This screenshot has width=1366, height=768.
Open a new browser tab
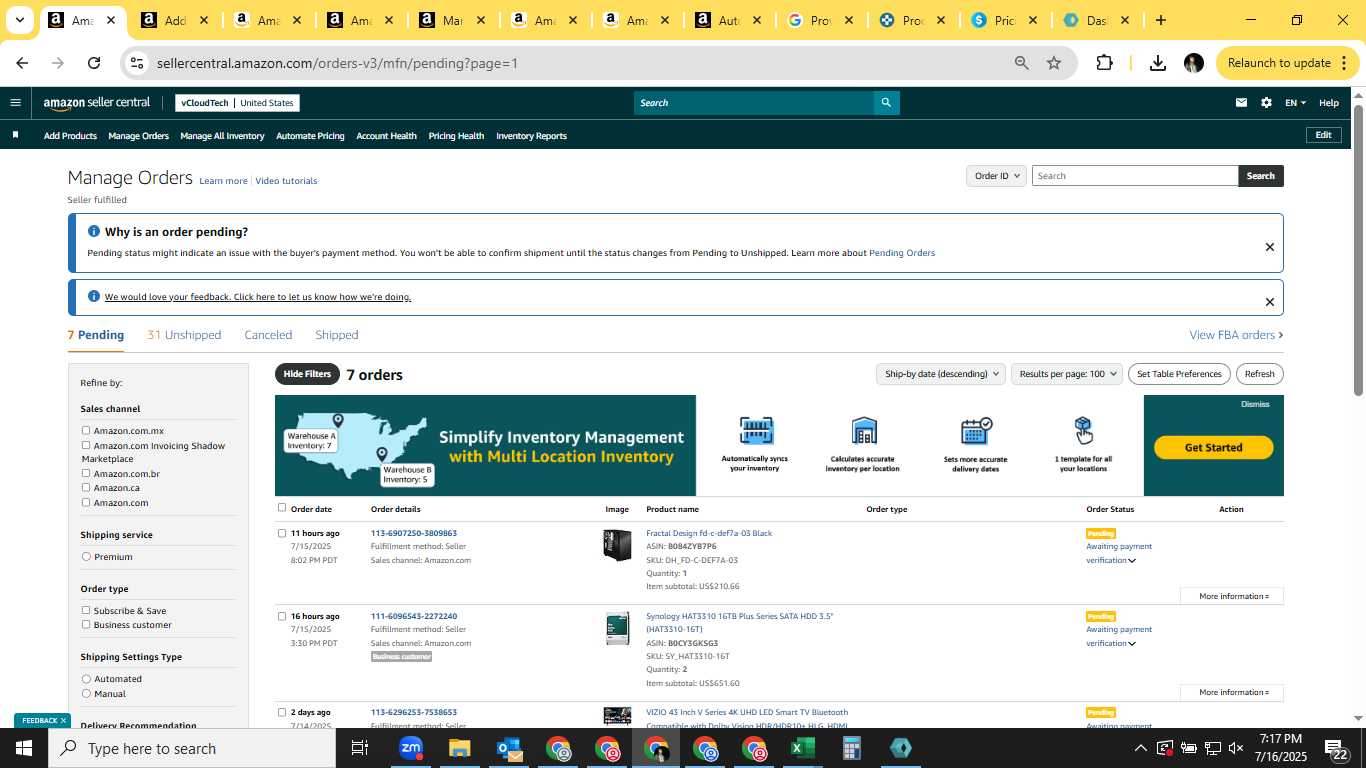(x=1160, y=20)
